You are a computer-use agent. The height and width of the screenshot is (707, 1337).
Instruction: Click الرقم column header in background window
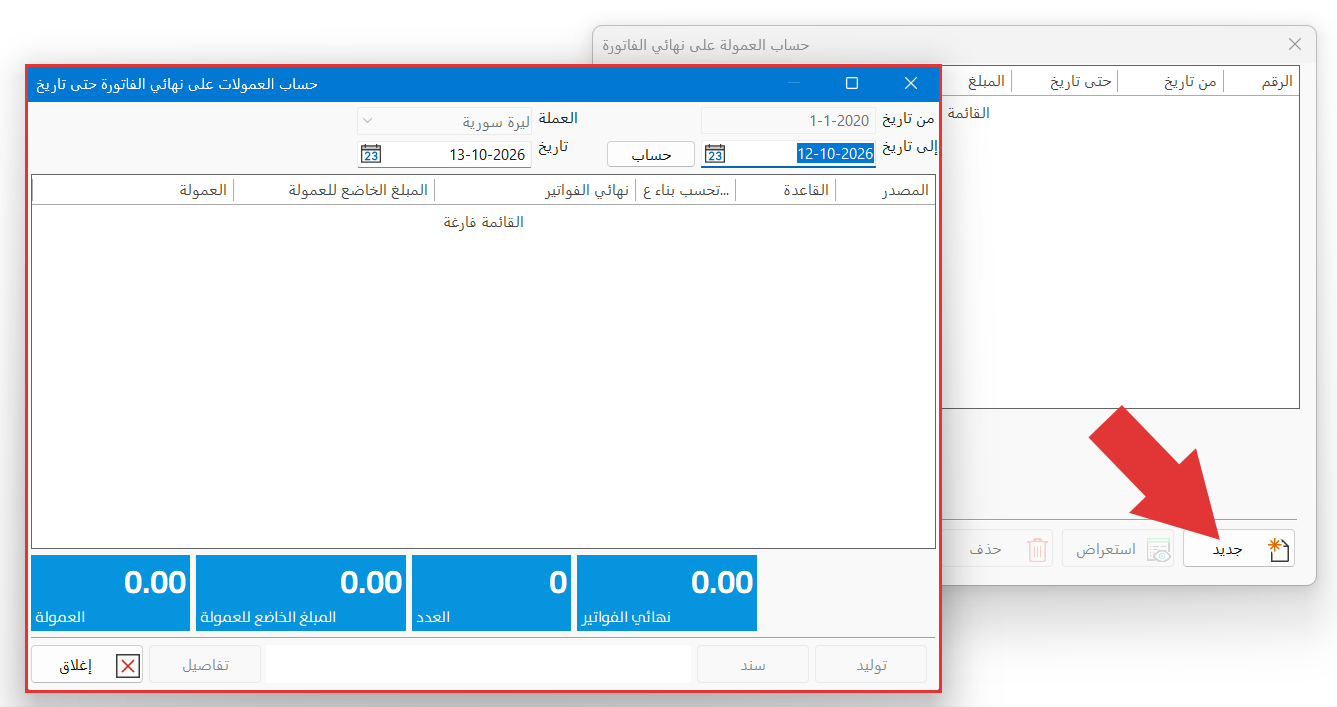coord(1262,82)
